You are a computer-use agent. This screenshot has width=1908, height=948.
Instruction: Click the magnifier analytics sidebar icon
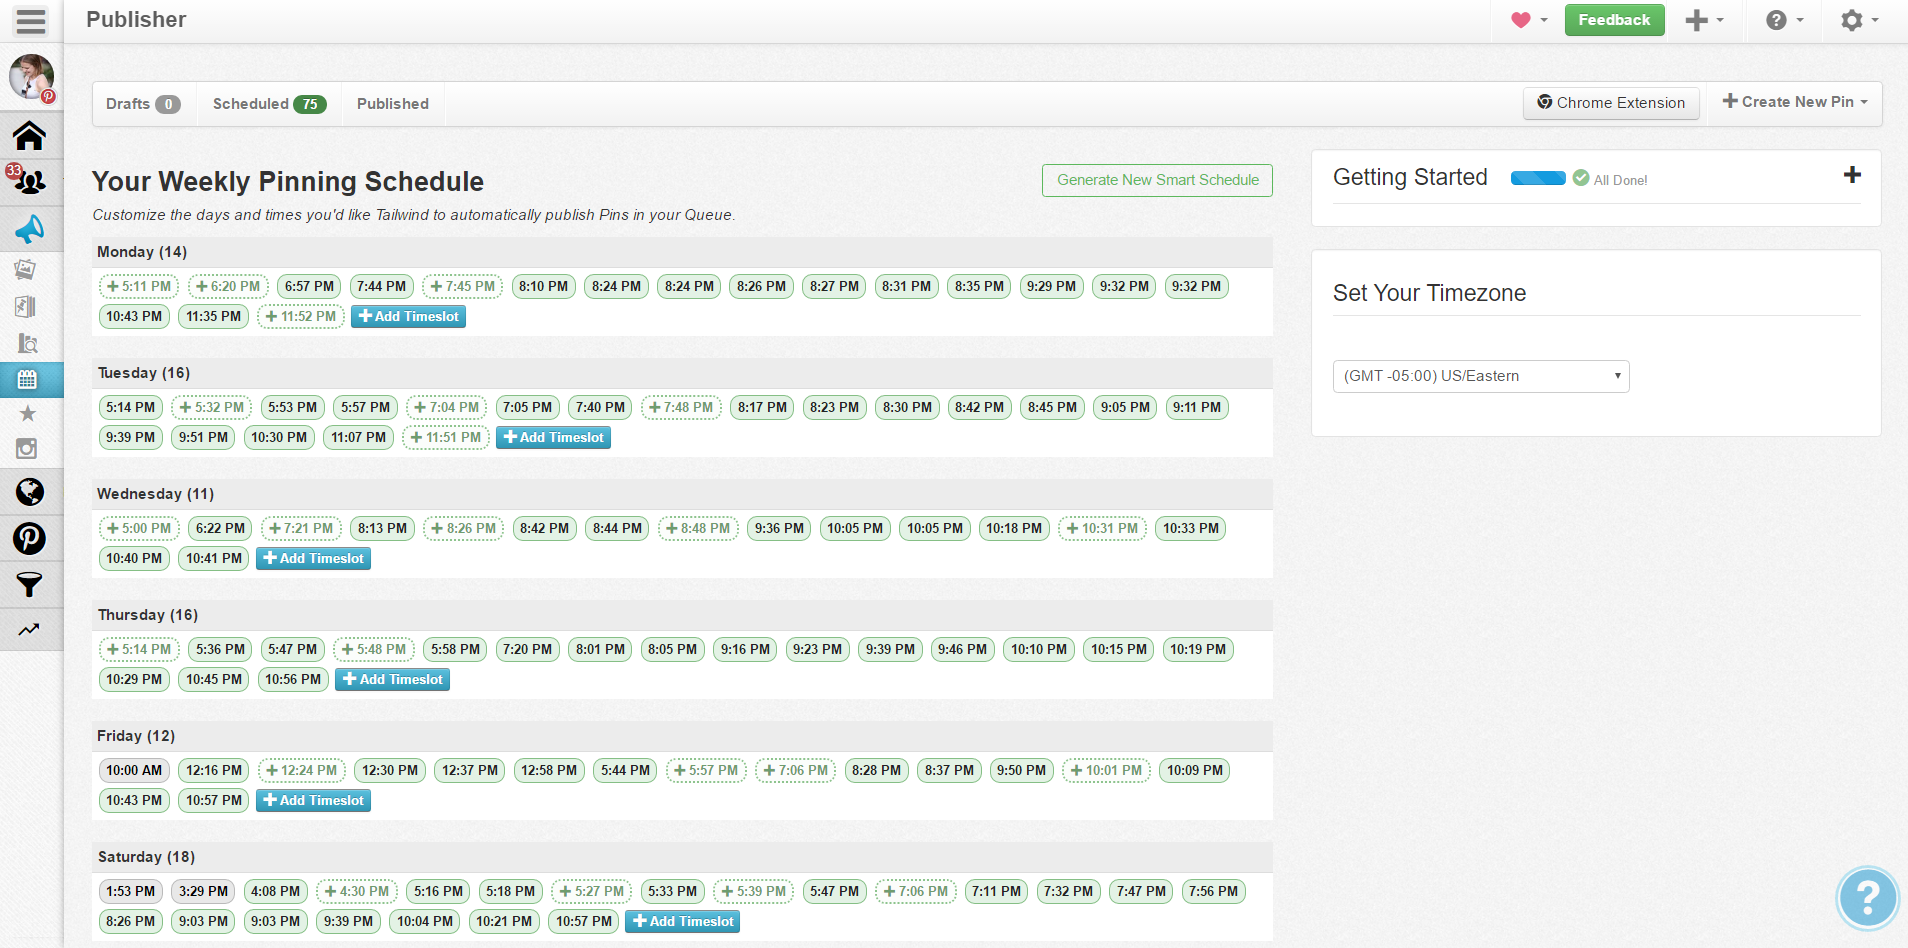28,344
